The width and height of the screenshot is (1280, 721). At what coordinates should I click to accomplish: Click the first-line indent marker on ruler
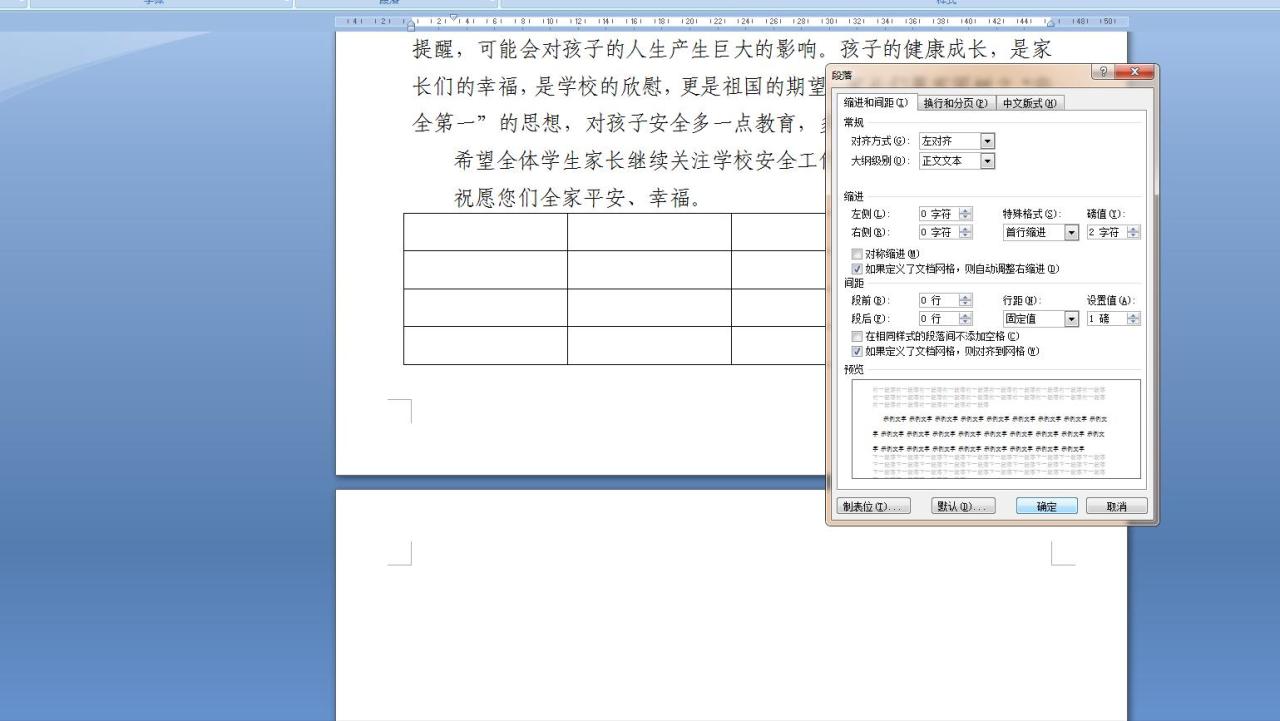tap(454, 17)
